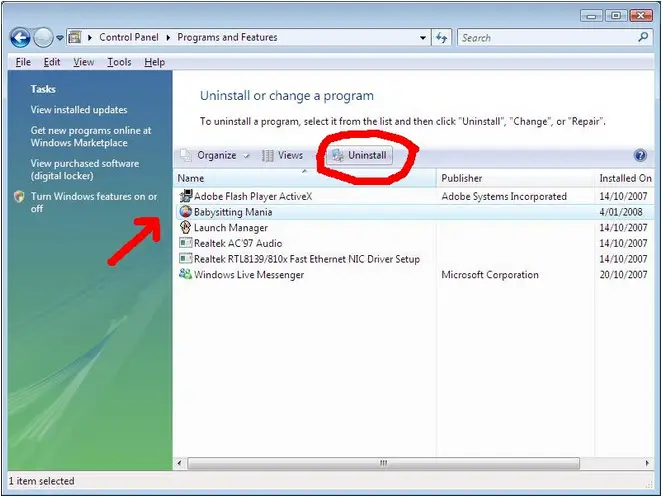Screen dimensions: 662x498
Task: Open the Tools menu
Action: 119,62
